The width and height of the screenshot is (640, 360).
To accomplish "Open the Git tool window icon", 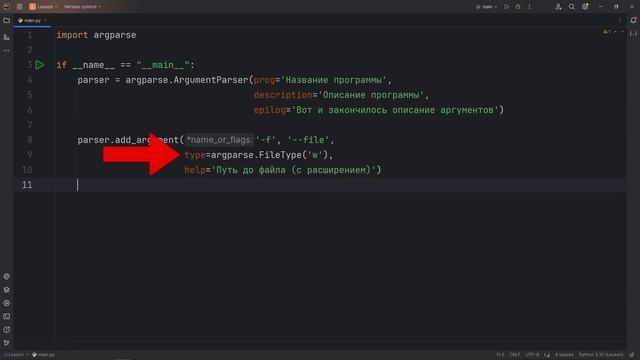I will click(x=7, y=343).
